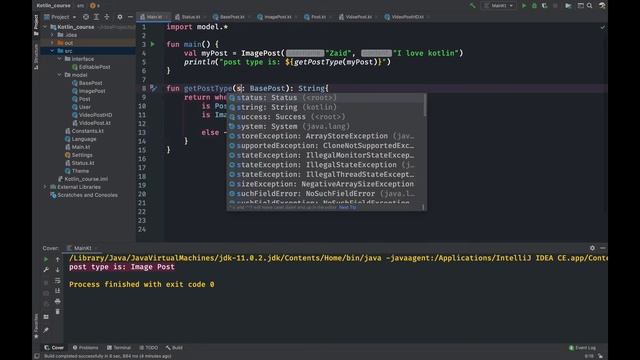Open bottom tool window settings gear
Image resolution: width=640 pixels, height=360 pixels.
tap(592, 248)
